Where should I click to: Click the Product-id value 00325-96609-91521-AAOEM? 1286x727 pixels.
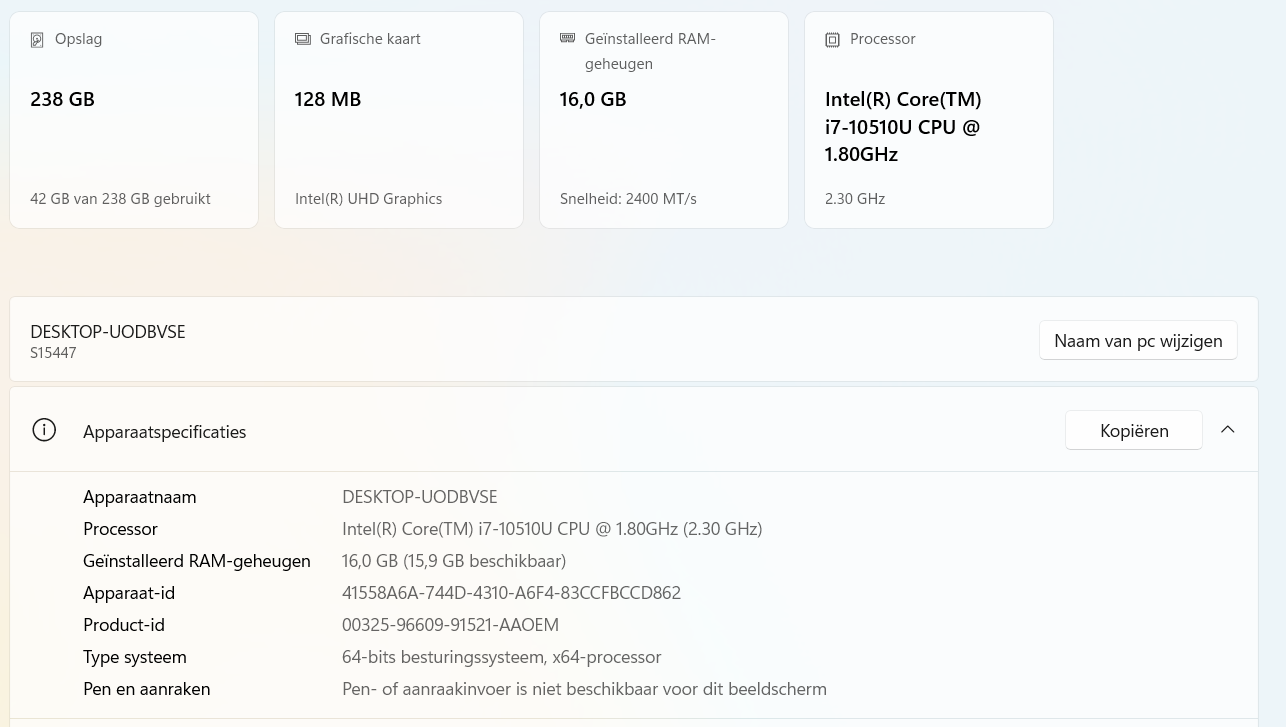[x=450, y=625]
